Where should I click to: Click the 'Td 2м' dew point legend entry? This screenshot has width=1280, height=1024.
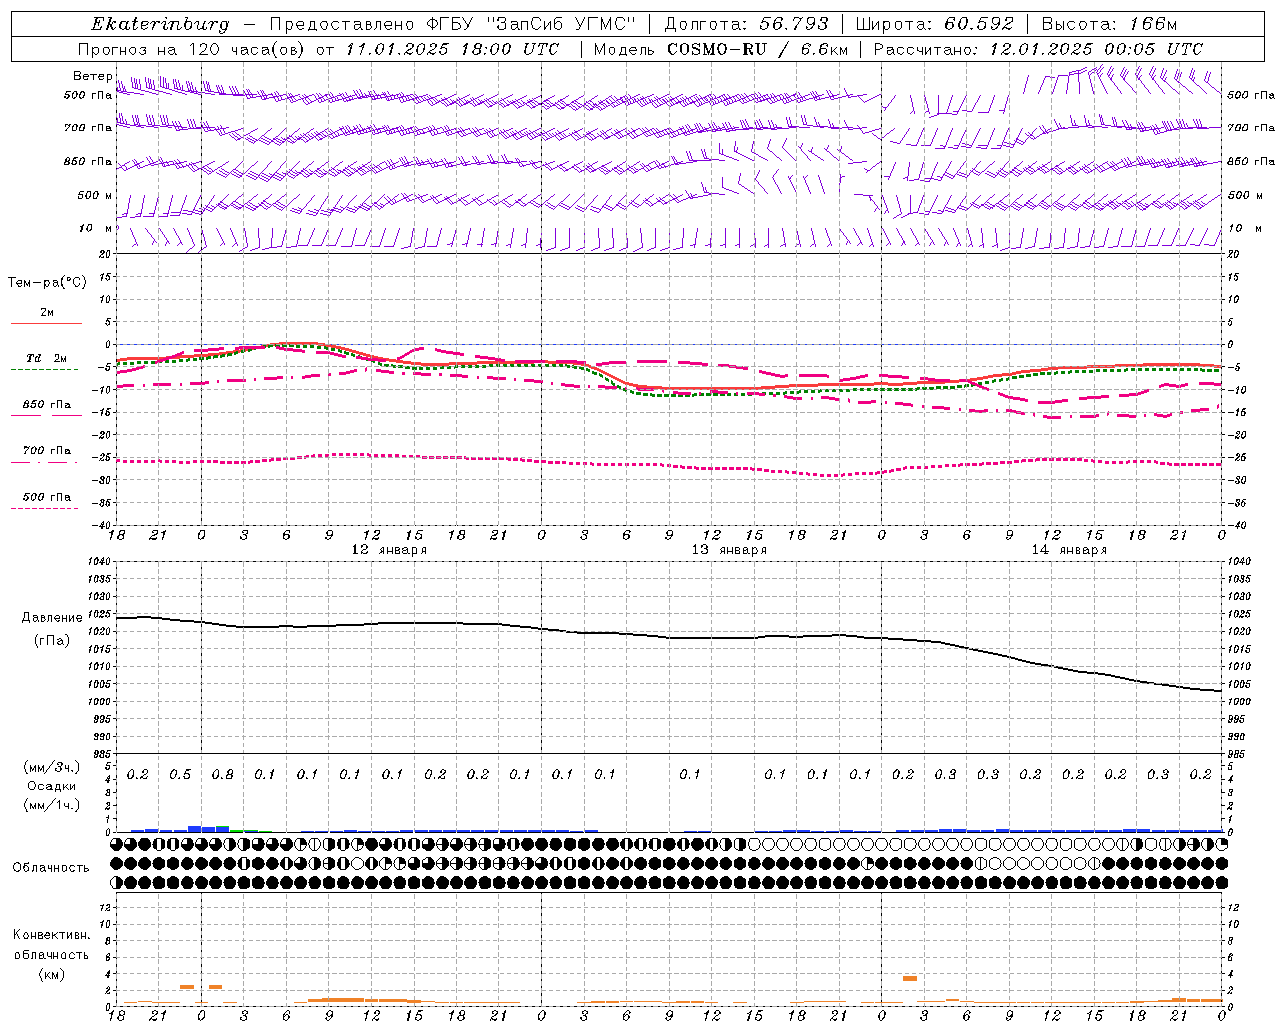tap(46, 358)
